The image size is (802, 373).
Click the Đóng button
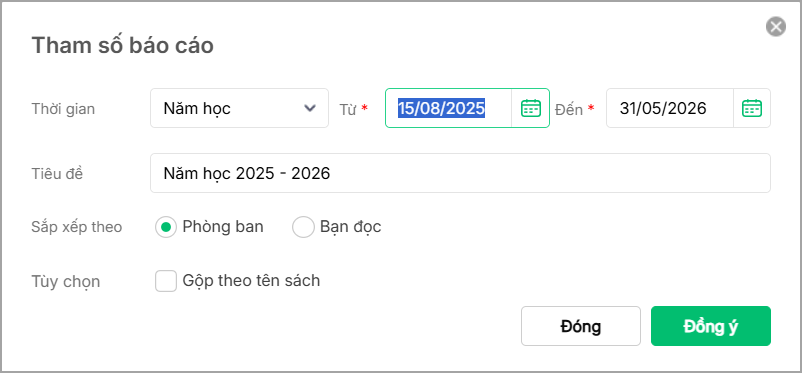[x=581, y=326]
